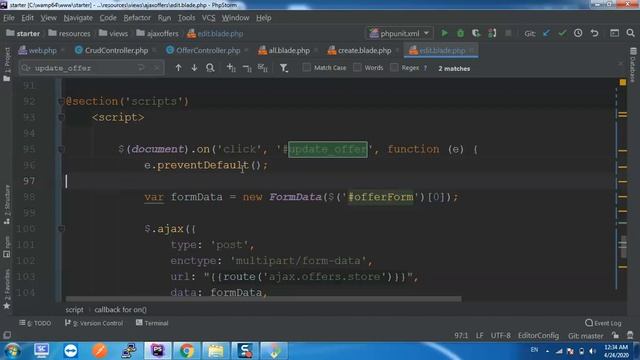
Task: Open Search Everywhere magnifier icon
Action: tap(631, 33)
